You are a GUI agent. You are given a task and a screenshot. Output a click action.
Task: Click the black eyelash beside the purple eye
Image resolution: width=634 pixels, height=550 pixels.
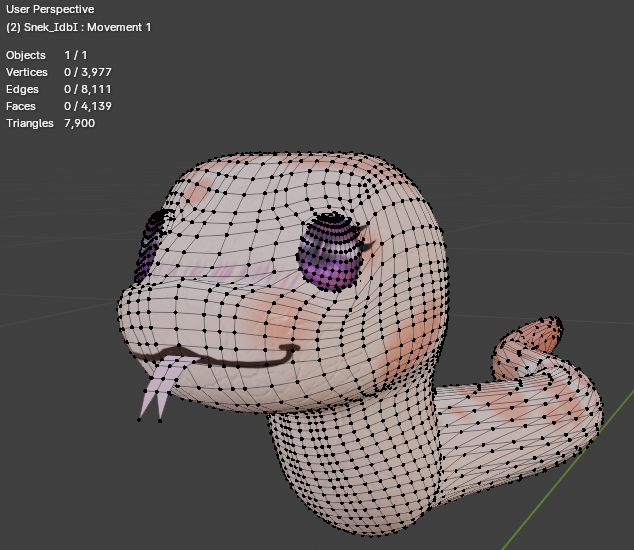tap(367, 242)
